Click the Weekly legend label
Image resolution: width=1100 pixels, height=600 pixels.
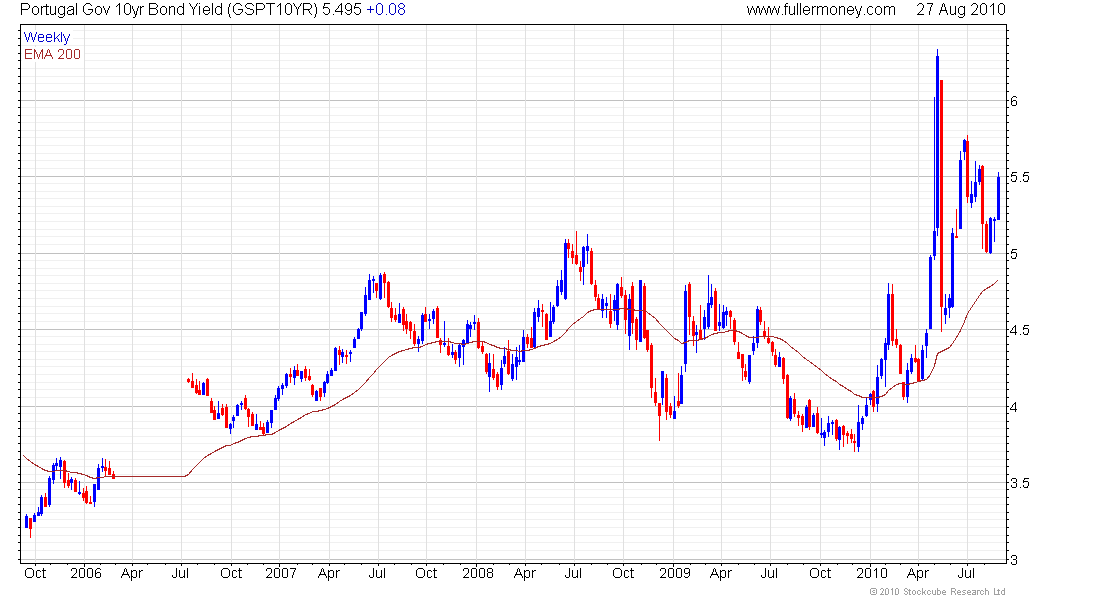point(47,37)
